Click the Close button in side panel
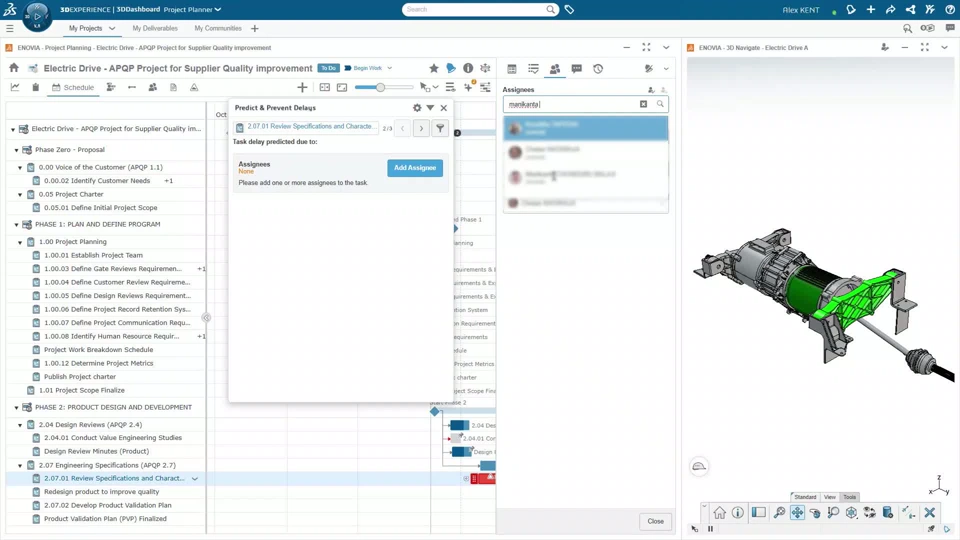Viewport: 960px width, 540px height. (656, 522)
